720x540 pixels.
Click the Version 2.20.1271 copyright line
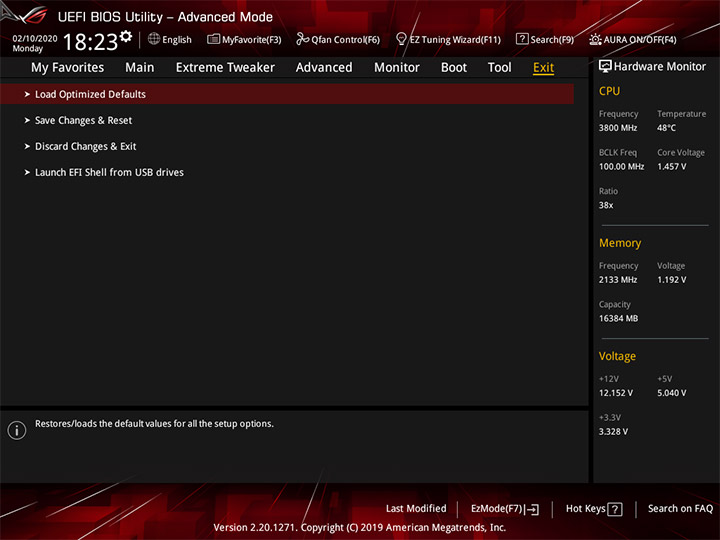(x=360, y=527)
